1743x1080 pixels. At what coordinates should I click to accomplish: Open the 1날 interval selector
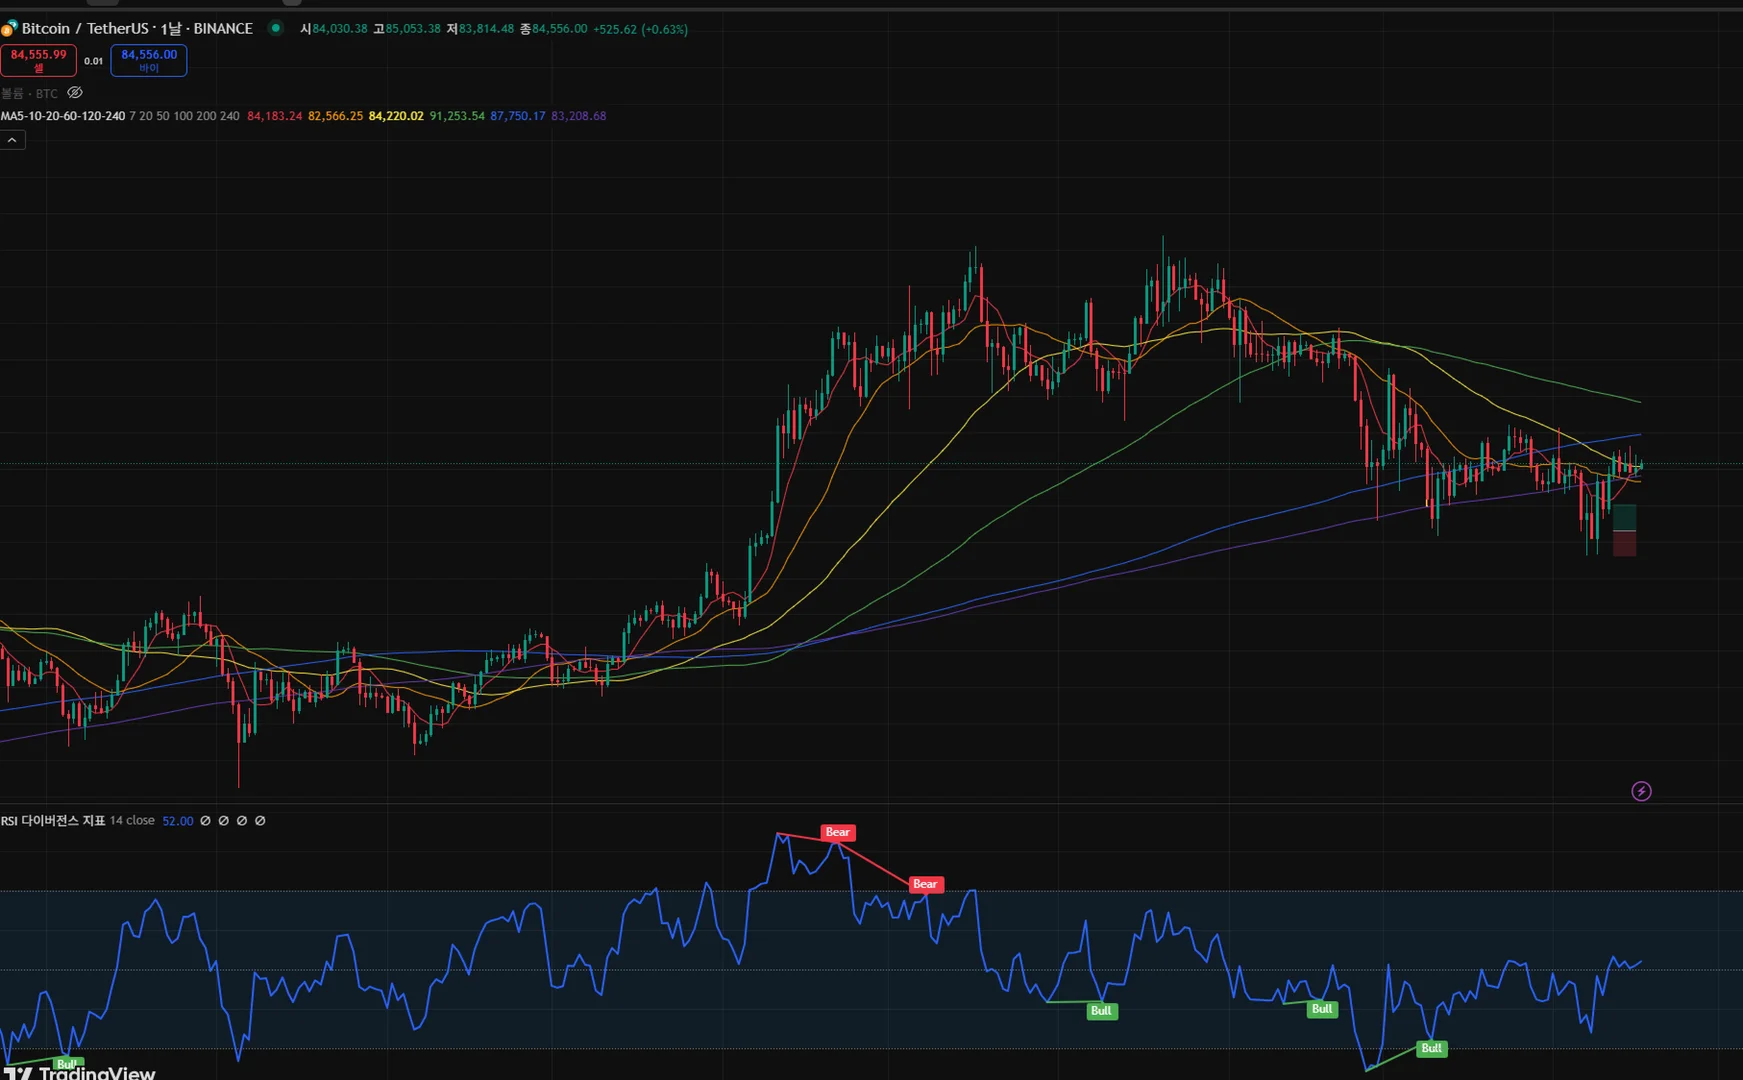click(x=171, y=28)
